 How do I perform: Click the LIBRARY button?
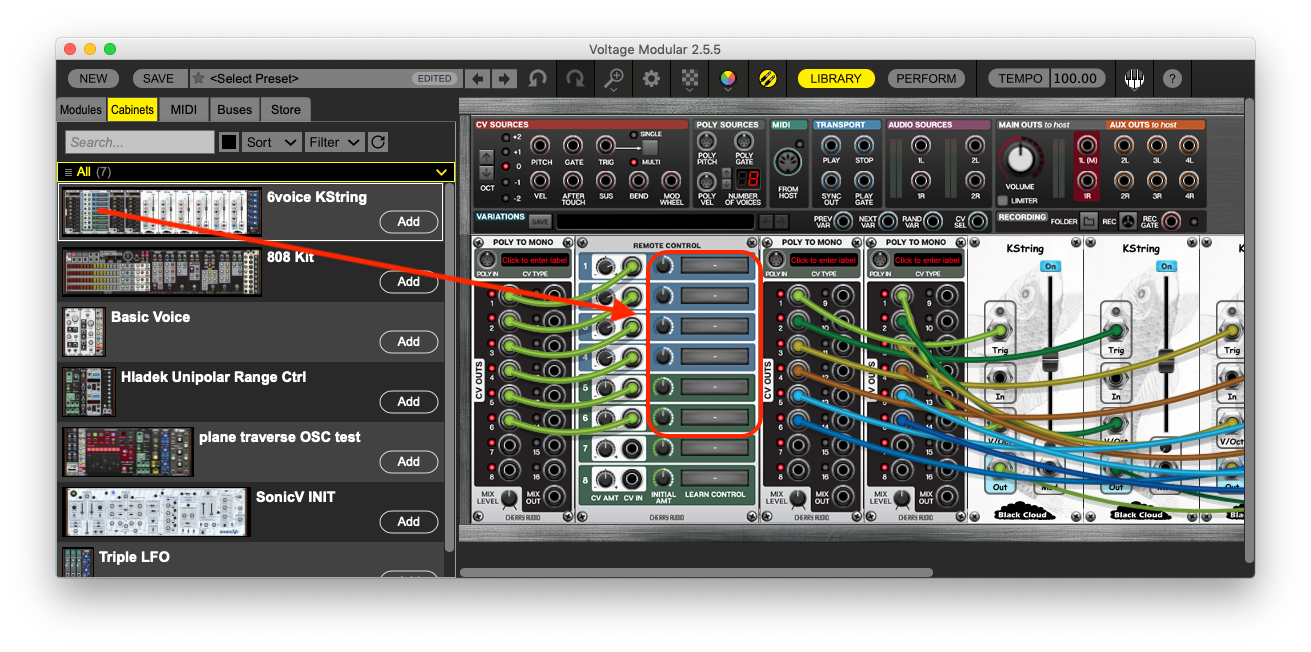[x=836, y=78]
